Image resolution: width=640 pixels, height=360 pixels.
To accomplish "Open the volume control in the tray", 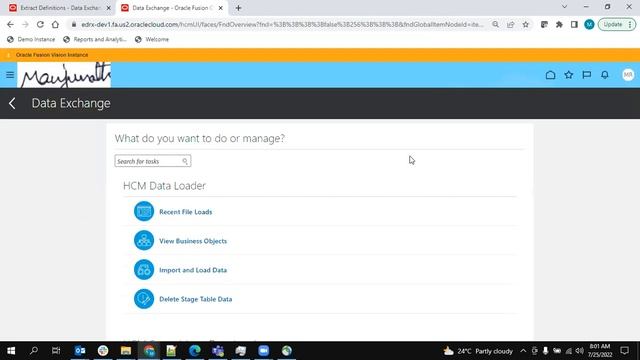I will pyautogui.click(x=580, y=351).
